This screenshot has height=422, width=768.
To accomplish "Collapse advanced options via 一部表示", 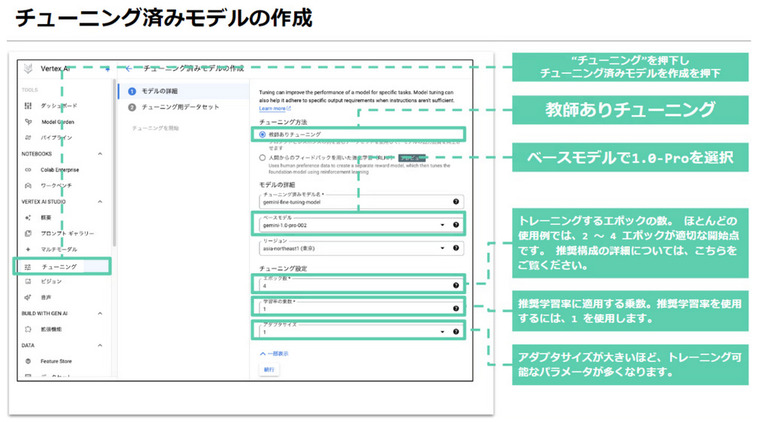I will (274, 353).
